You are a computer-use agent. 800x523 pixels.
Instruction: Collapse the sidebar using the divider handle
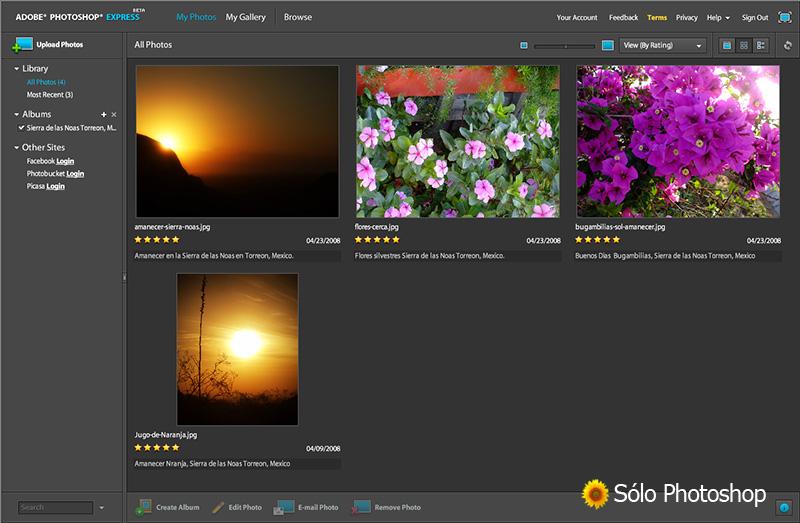coord(124,278)
